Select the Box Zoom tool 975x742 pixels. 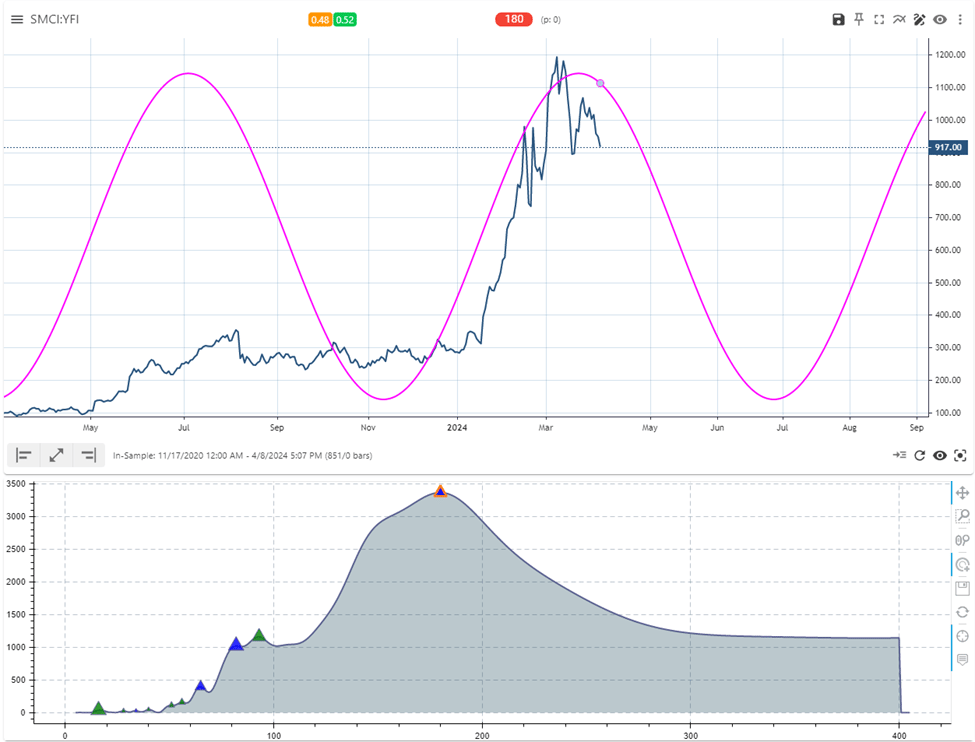[x=962, y=516]
